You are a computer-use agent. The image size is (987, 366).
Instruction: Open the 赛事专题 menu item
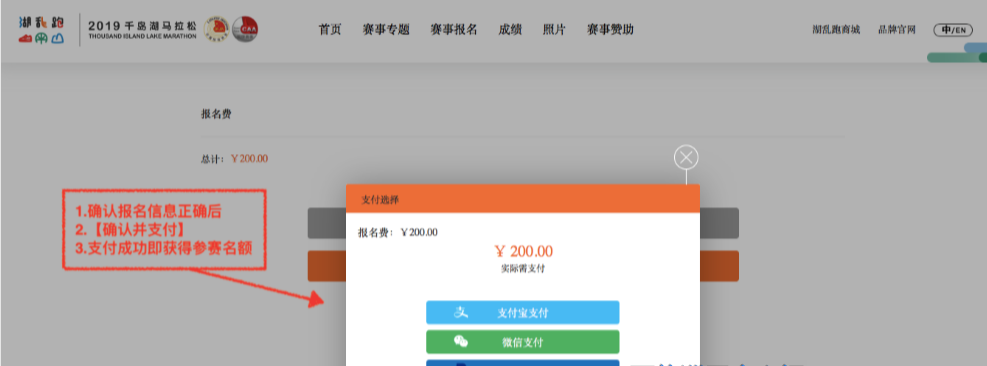click(386, 30)
